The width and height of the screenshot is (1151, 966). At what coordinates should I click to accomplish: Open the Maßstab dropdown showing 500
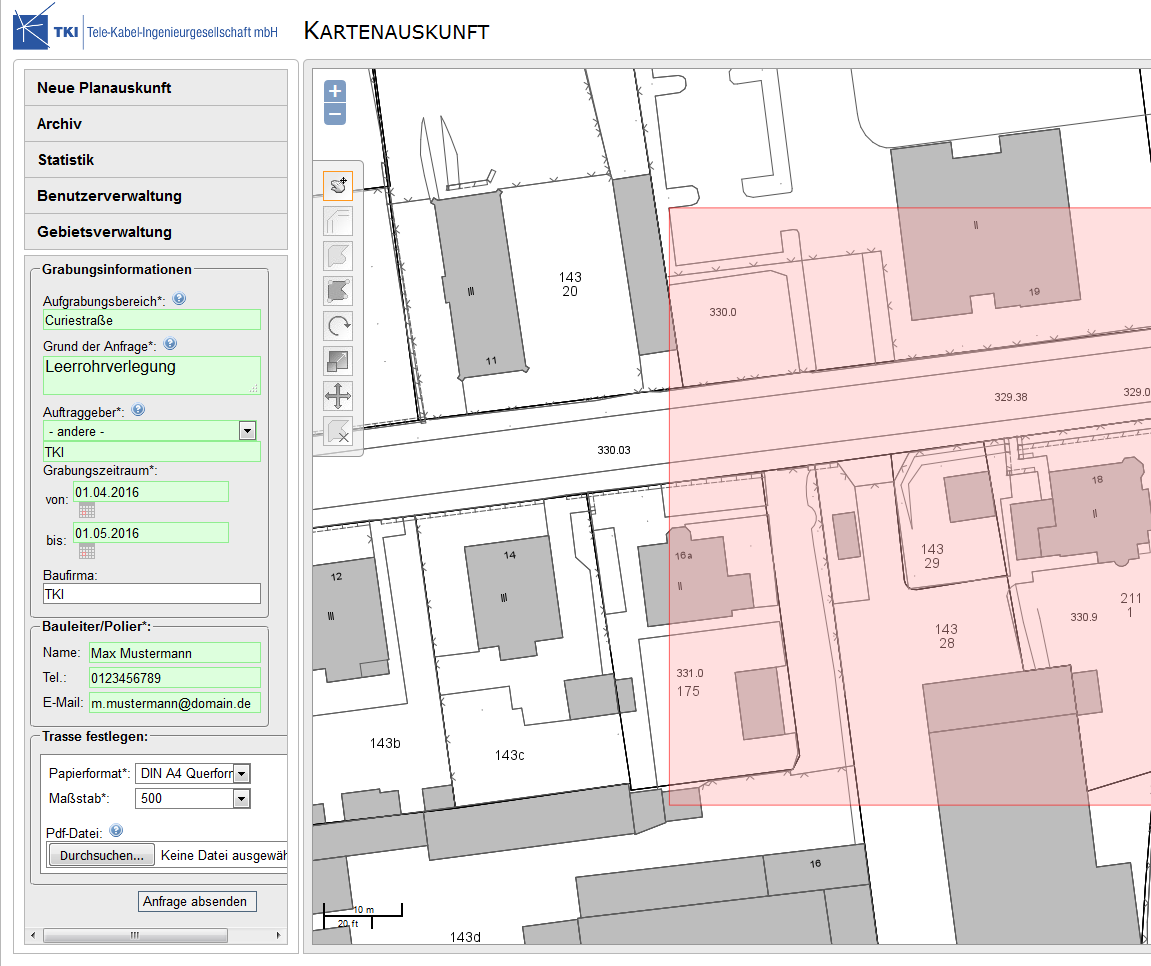tap(241, 798)
